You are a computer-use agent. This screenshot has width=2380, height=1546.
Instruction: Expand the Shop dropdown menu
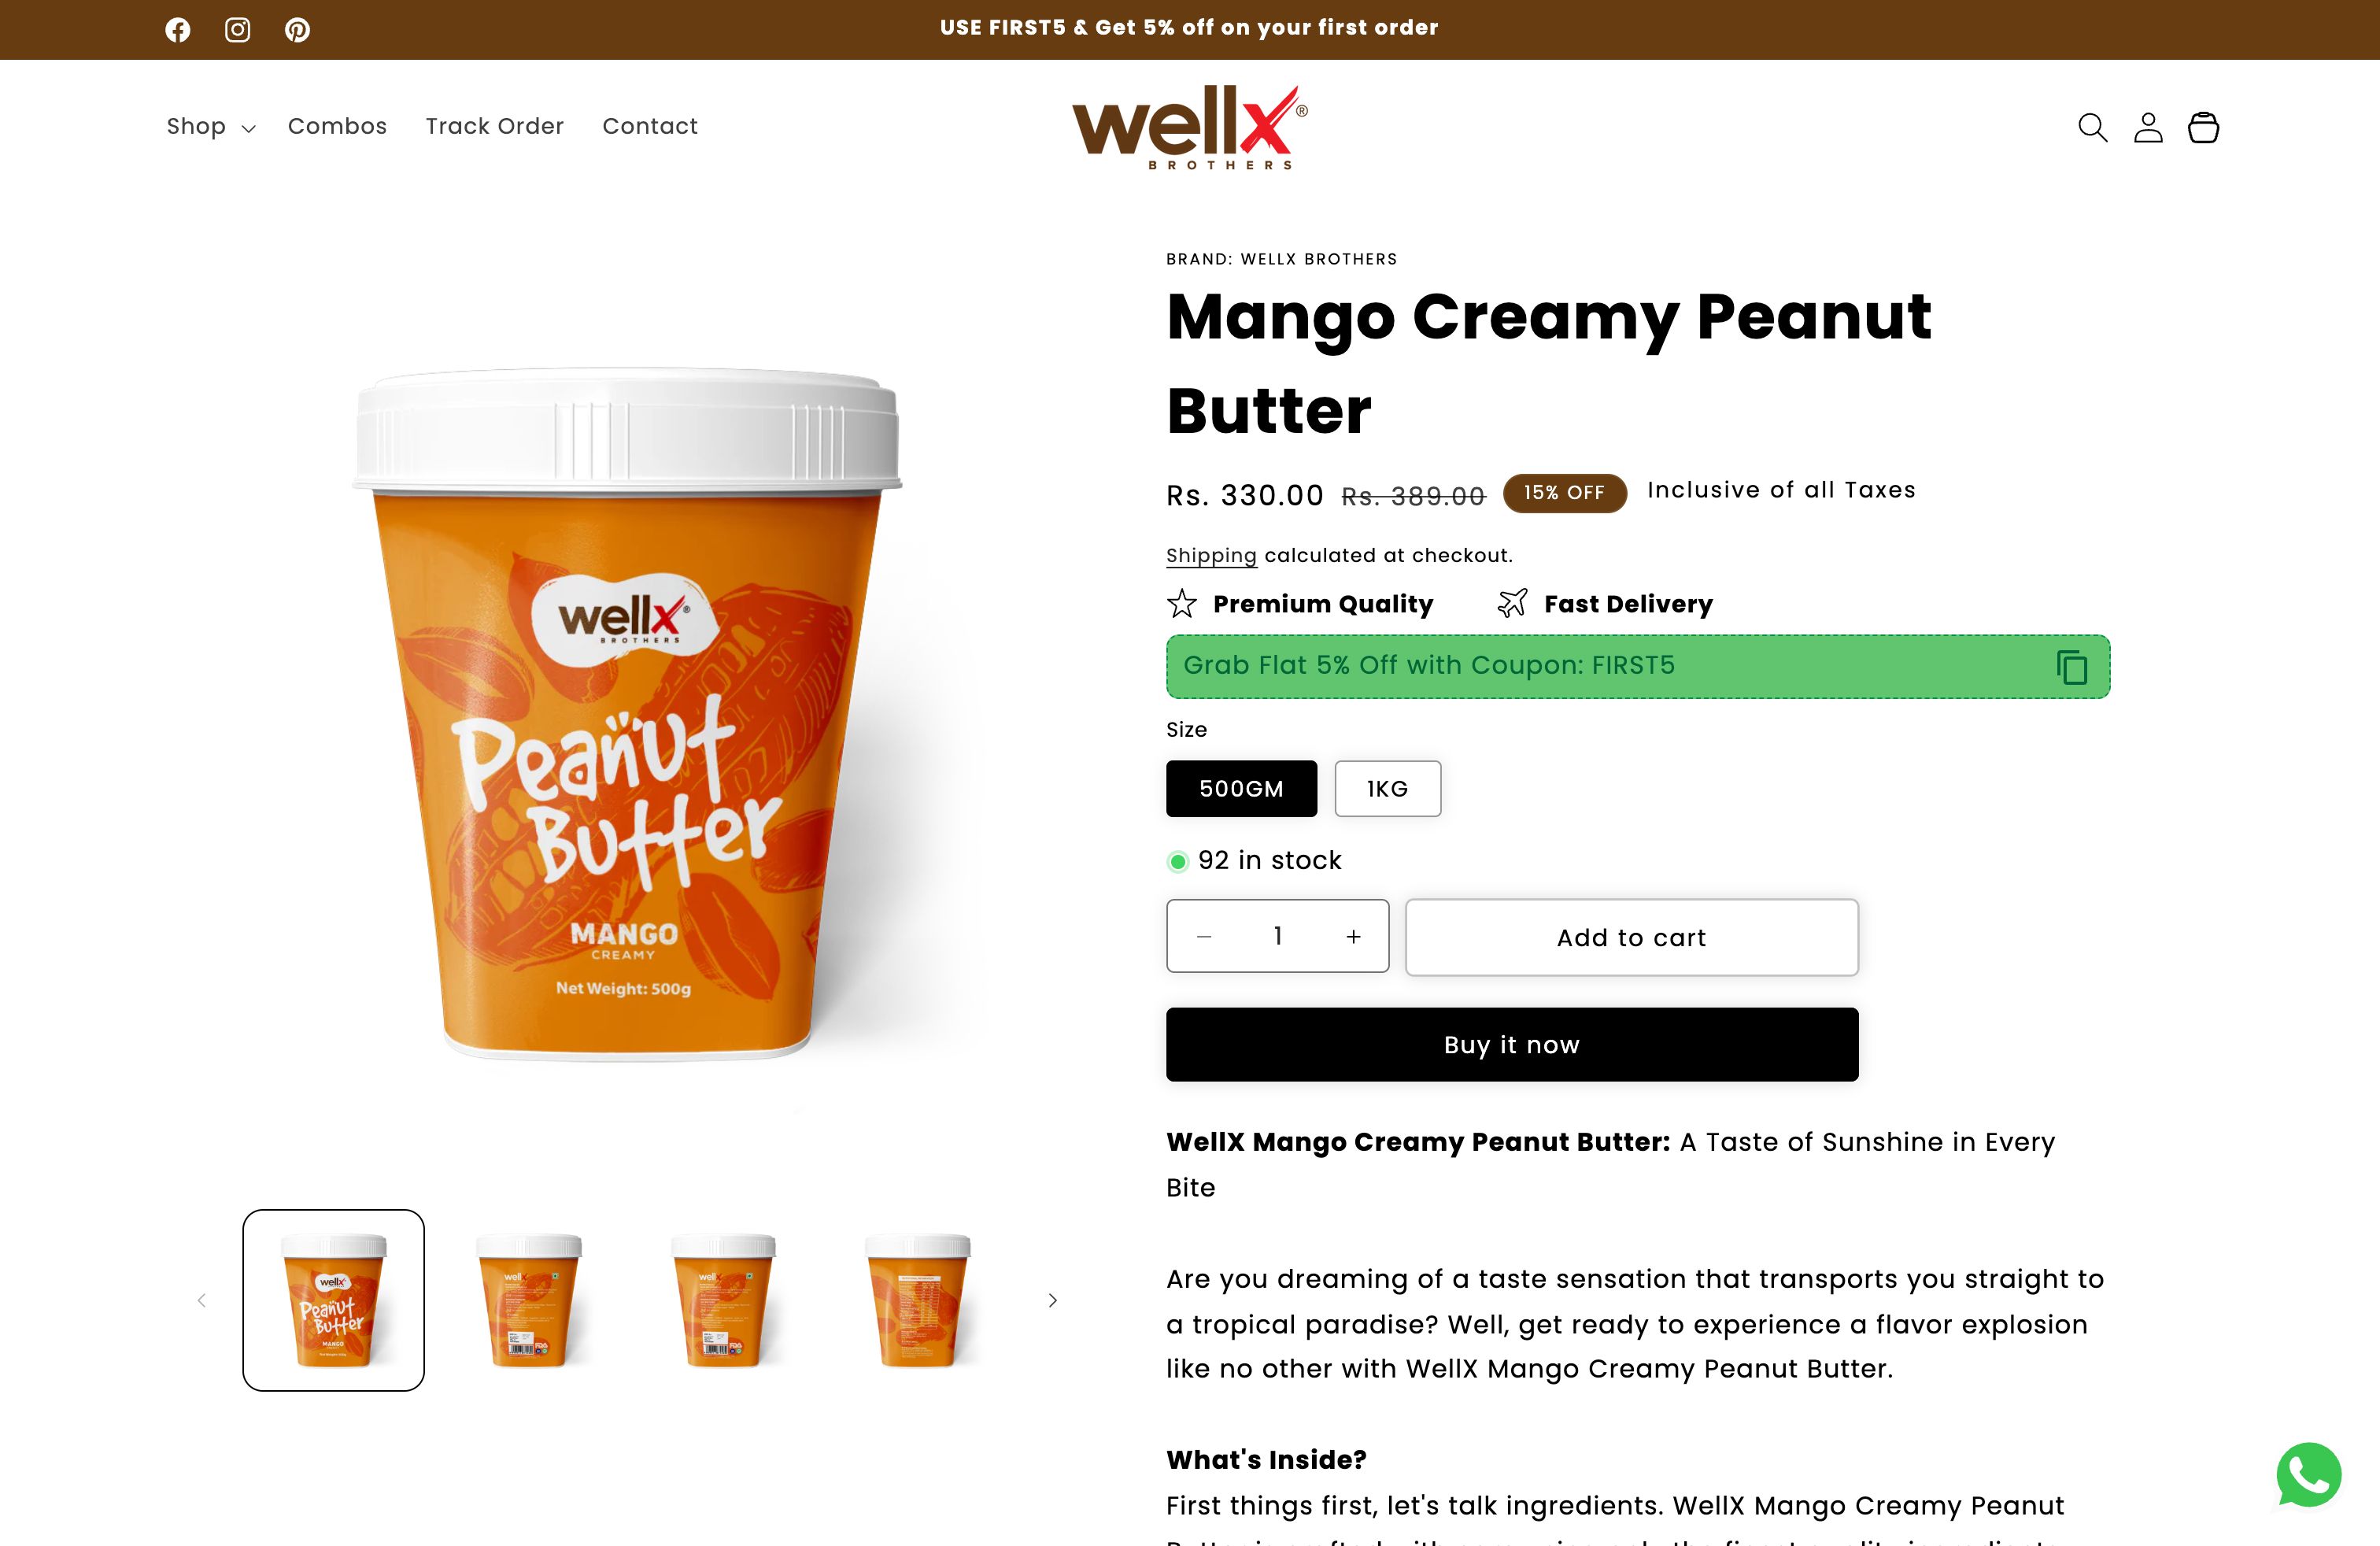click(x=211, y=127)
